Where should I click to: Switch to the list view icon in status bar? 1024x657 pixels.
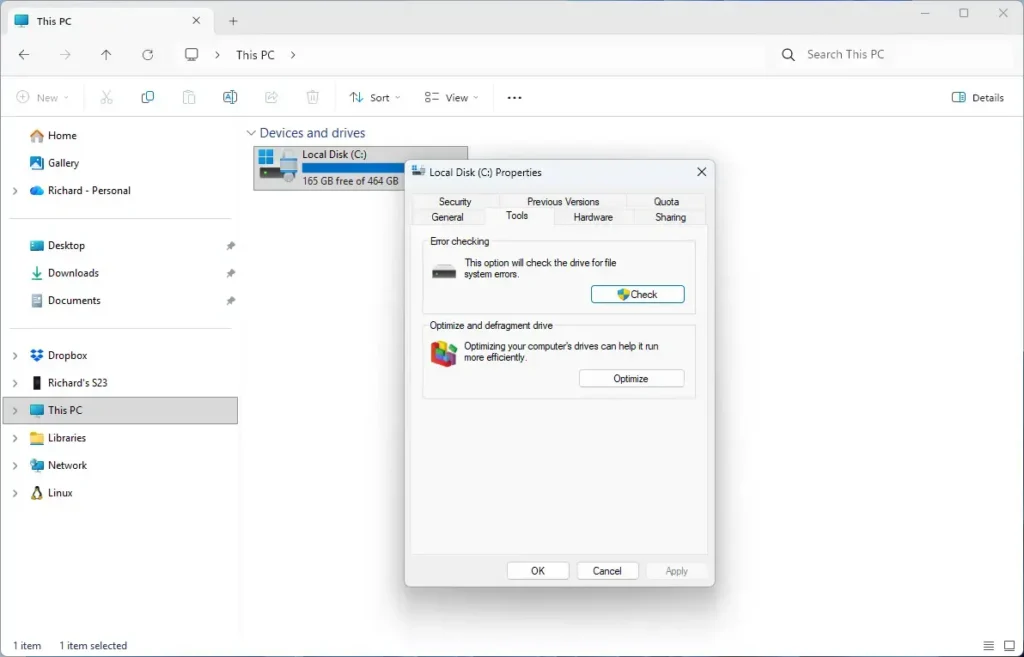click(x=989, y=645)
